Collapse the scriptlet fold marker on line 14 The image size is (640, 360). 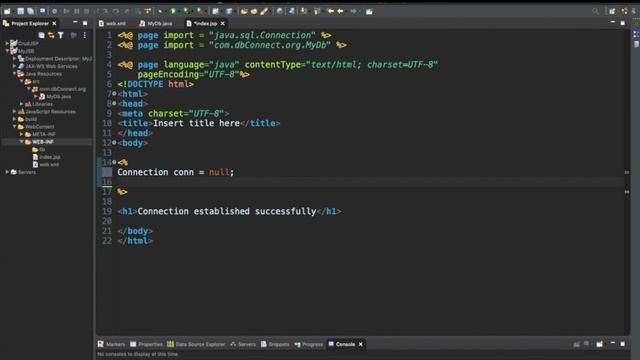114,162
